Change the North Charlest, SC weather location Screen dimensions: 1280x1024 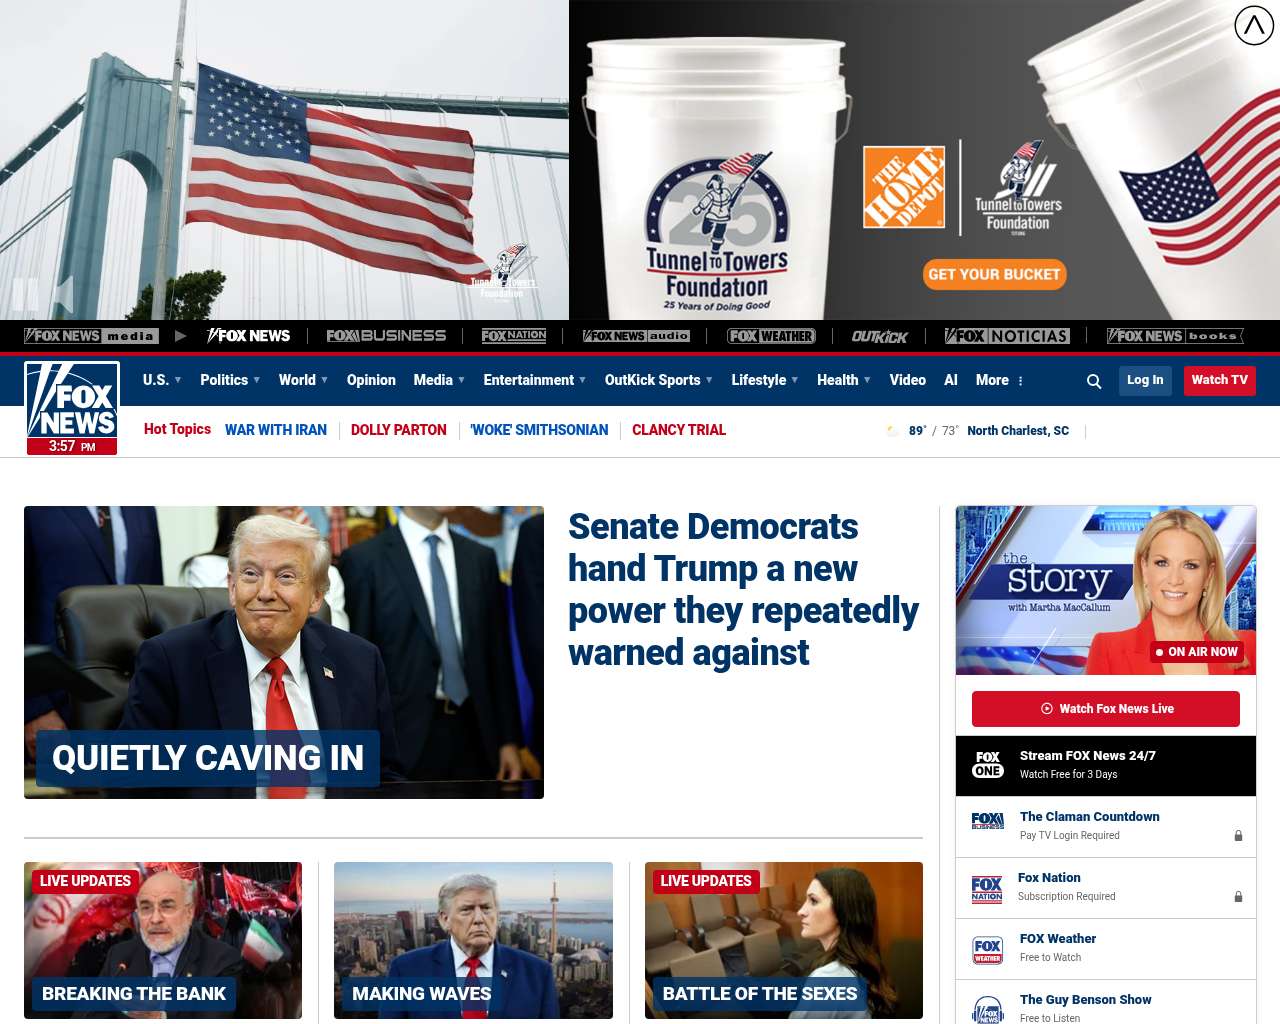[1018, 431]
